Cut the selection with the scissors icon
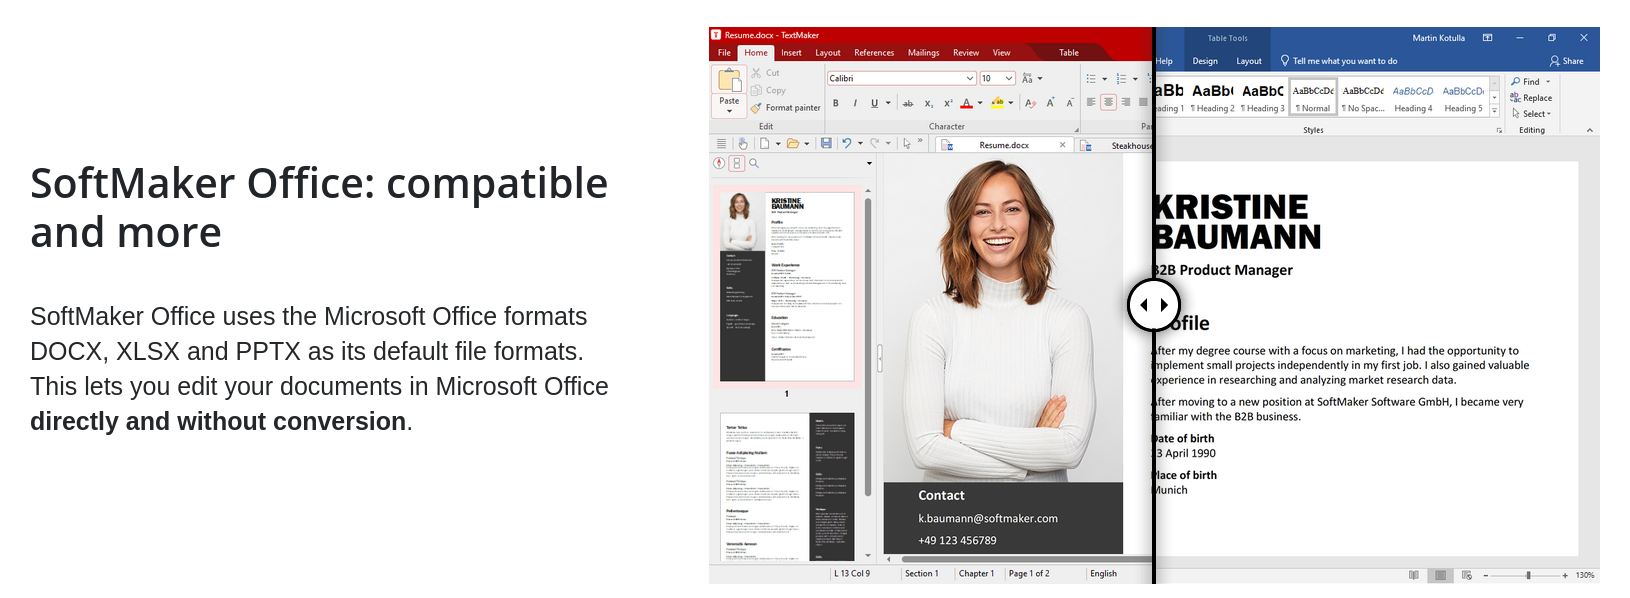1630x598 pixels. [x=757, y=73]
